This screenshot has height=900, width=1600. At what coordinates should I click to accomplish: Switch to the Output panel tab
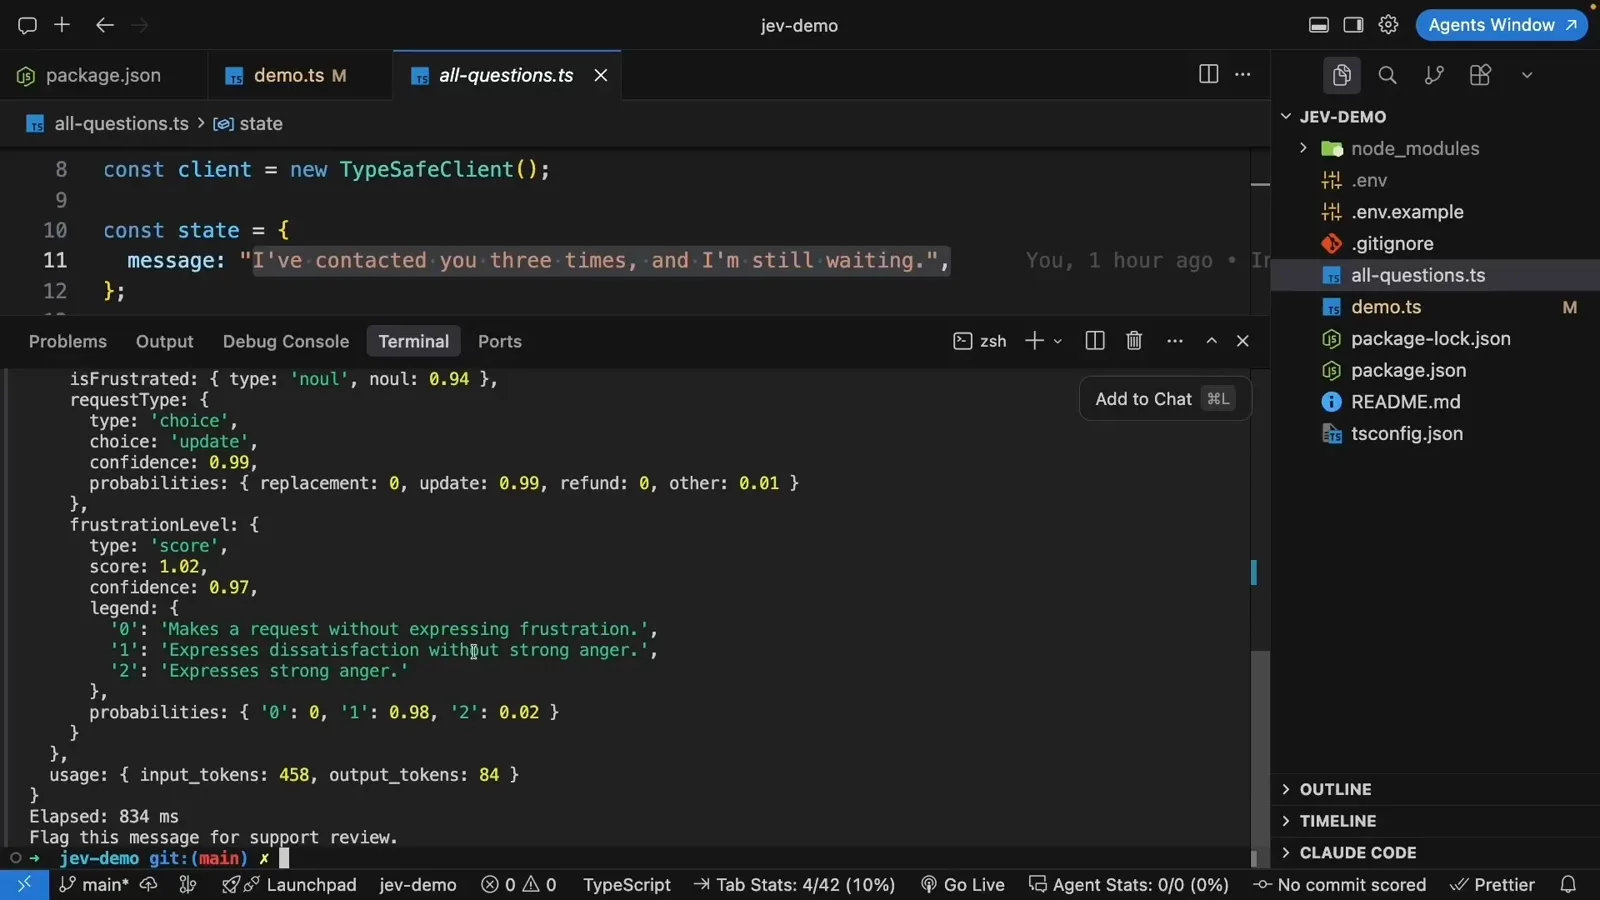(x=165, y=341)
